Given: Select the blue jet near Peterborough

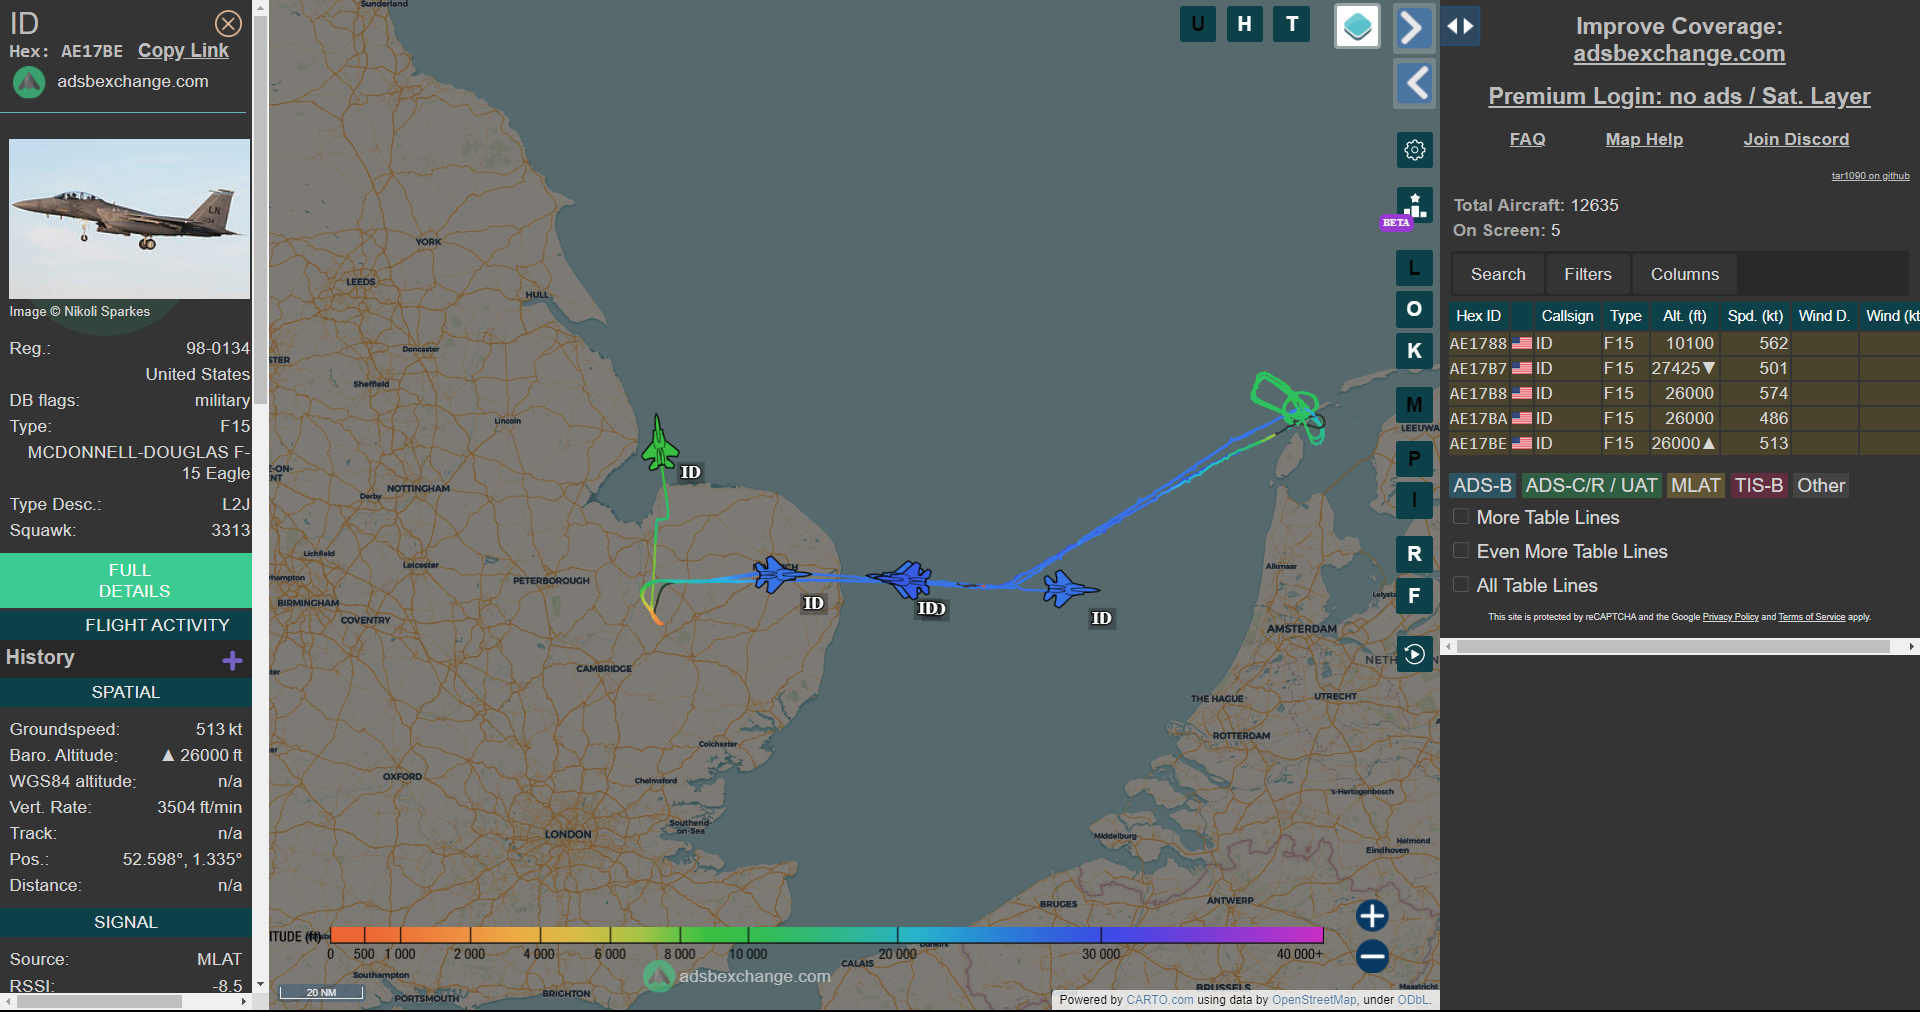Looking at the screenshot, I should [x=779, y=574].
